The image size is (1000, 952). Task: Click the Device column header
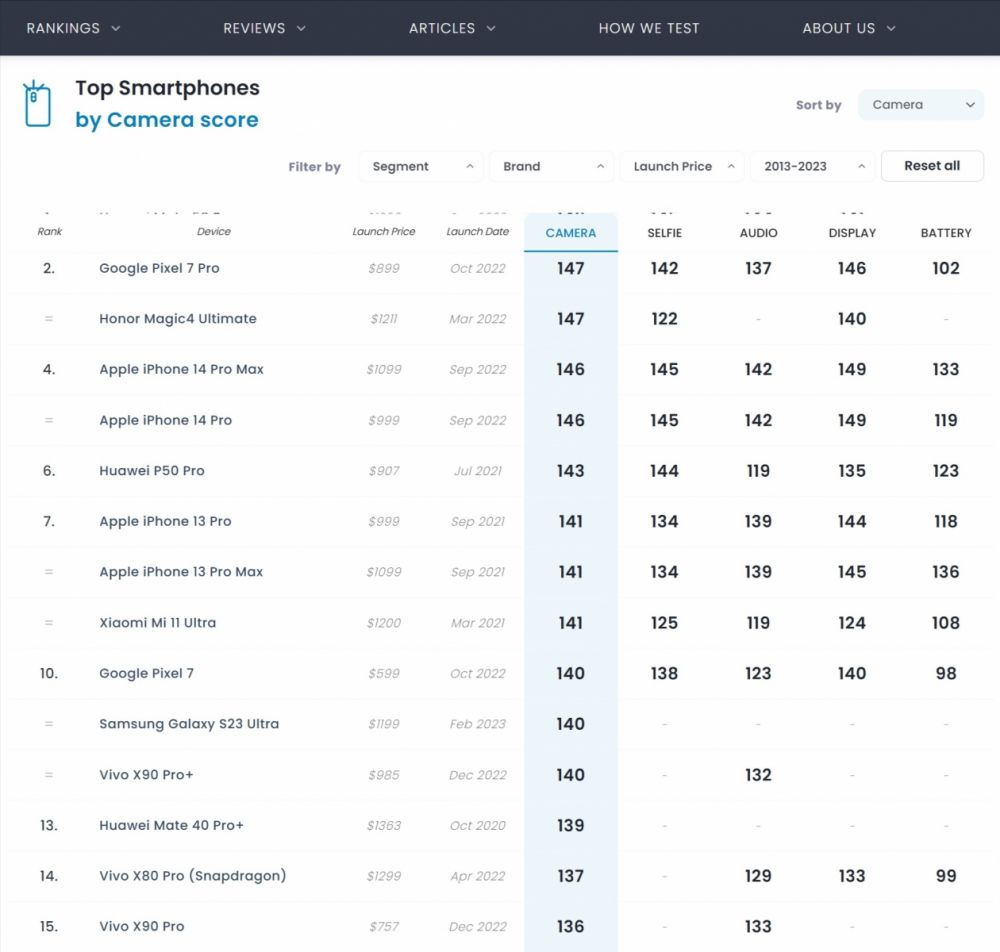pyautogui.click(x=214, y=231)
